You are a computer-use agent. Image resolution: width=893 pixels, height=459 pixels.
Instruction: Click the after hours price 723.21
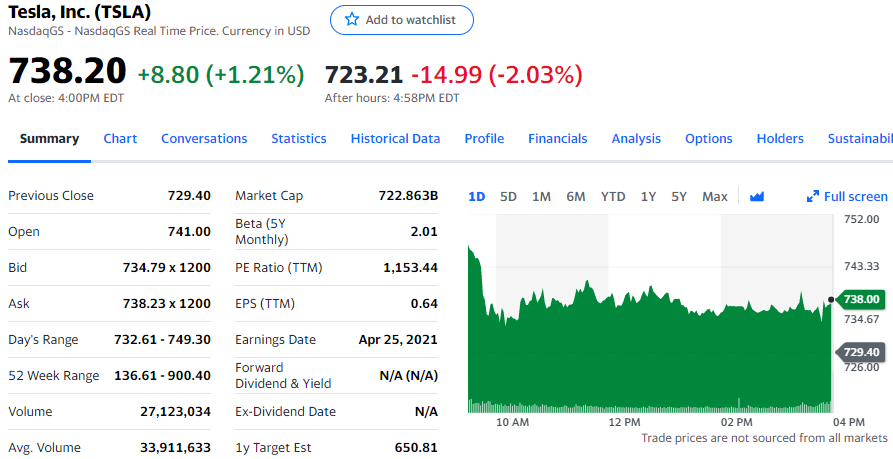363,75
